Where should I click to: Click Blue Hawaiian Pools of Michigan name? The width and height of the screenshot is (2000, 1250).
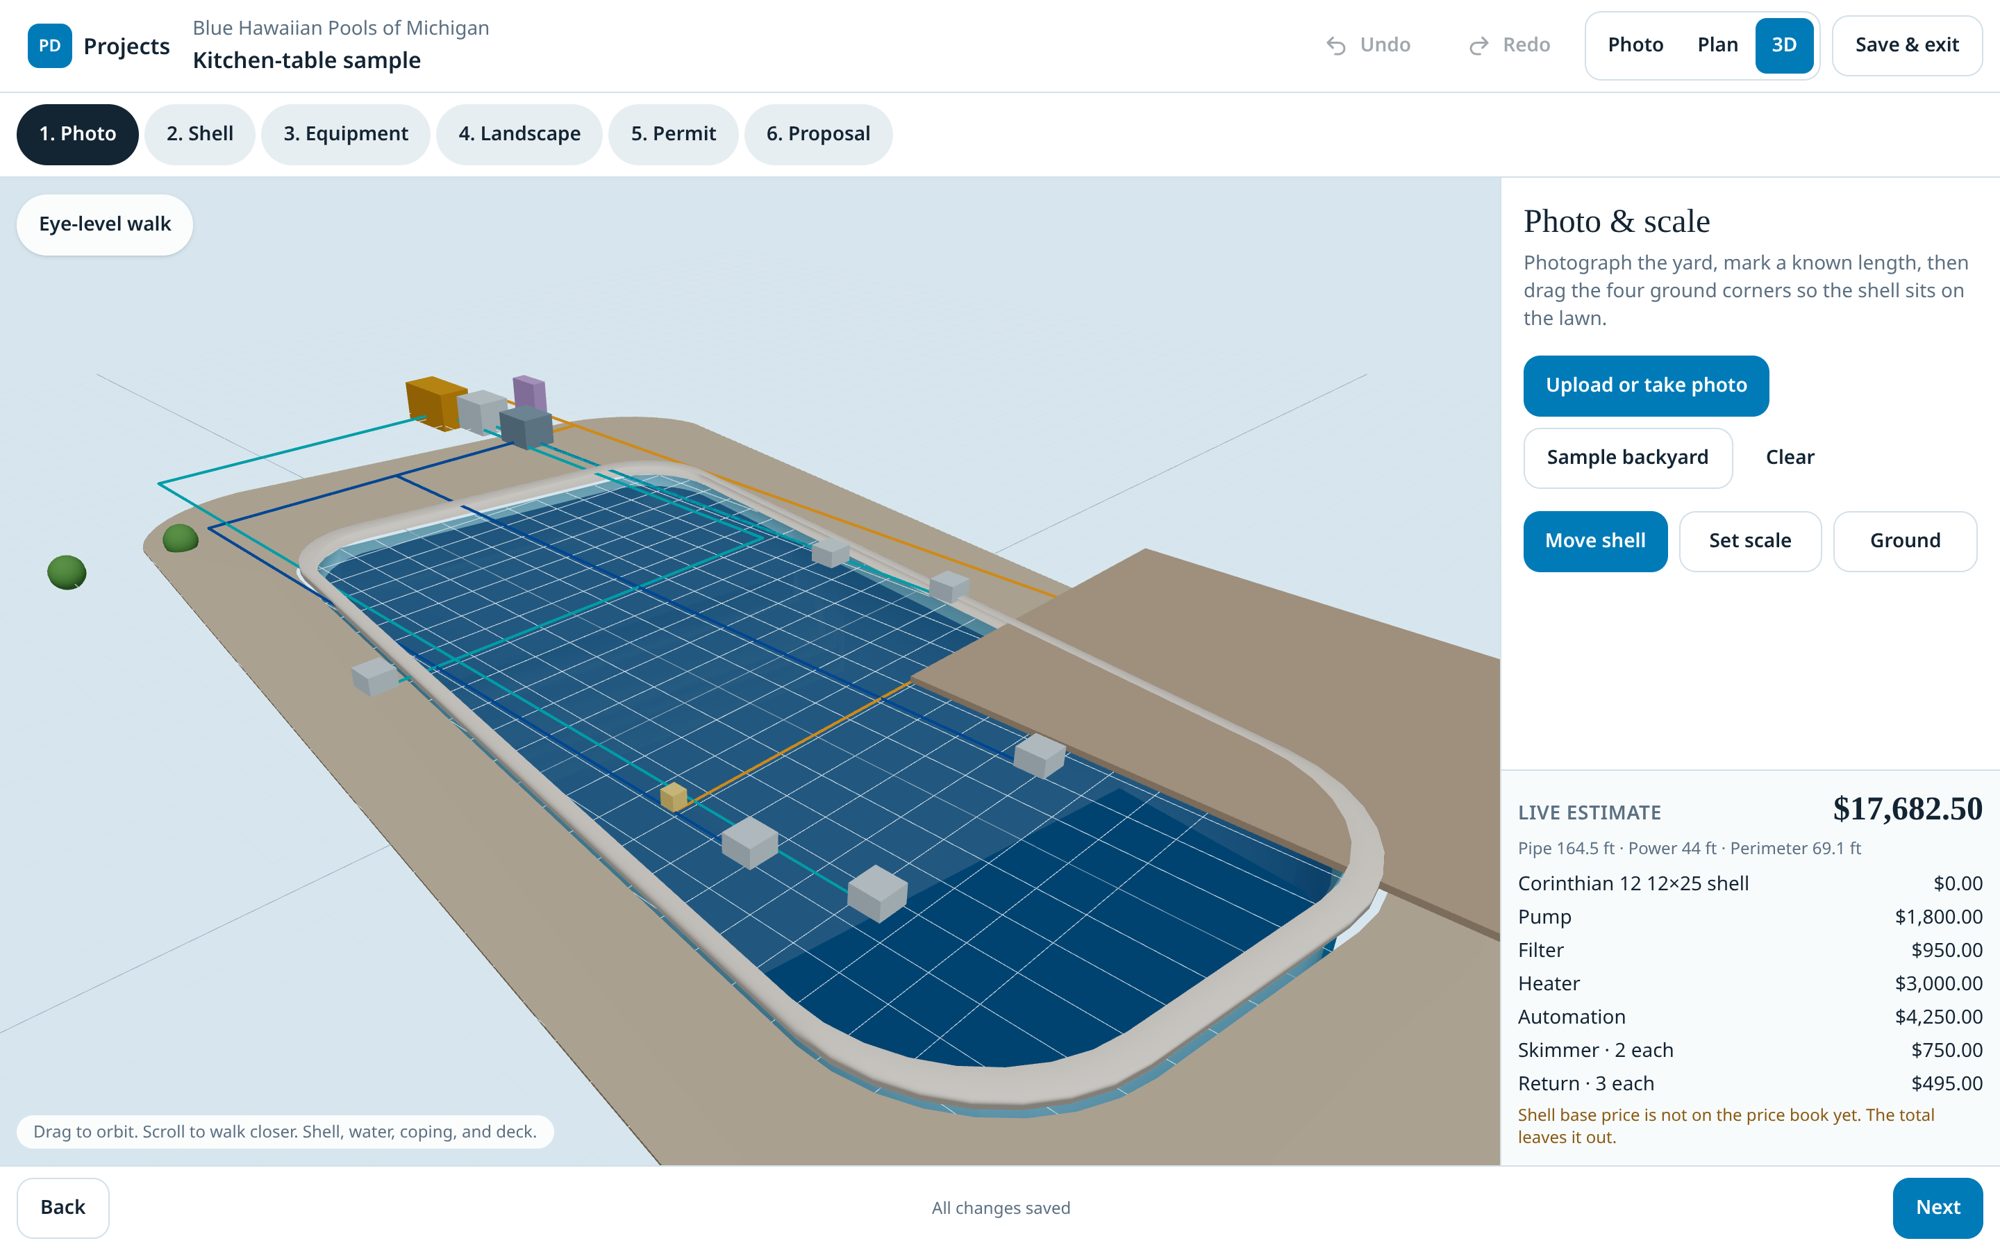click(x=341, y=28)
